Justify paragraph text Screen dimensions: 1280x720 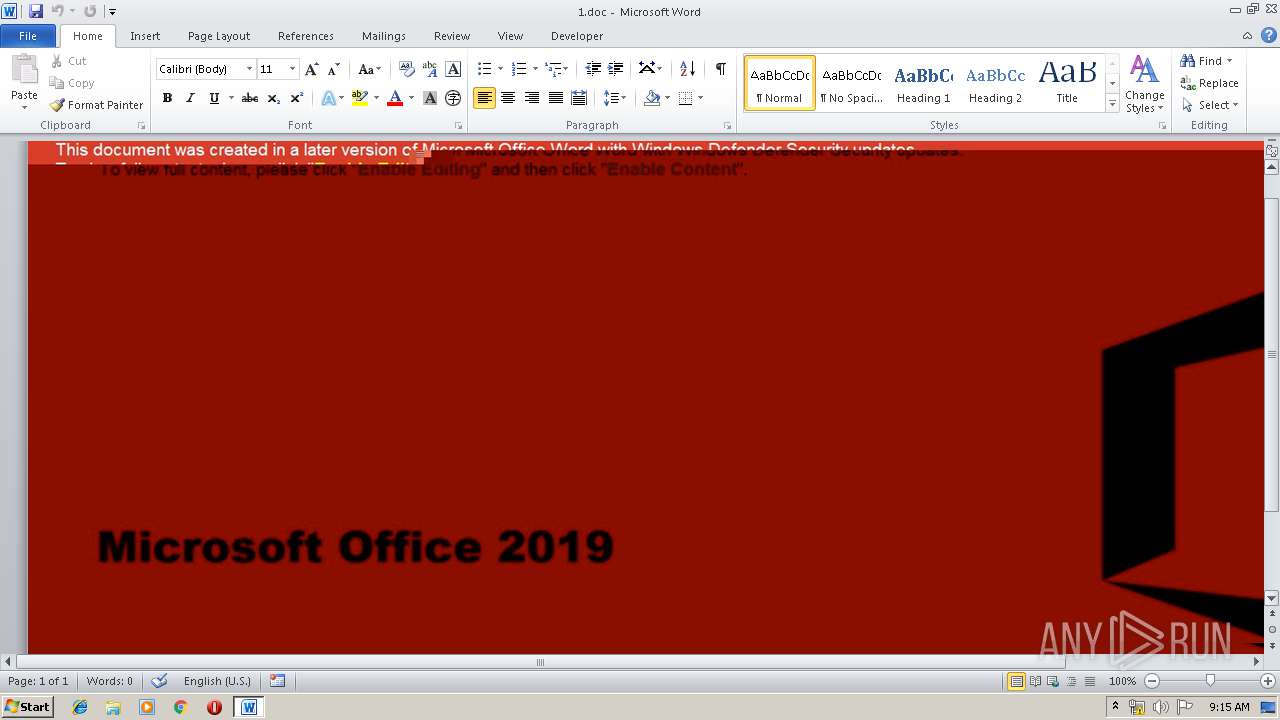click(556, 98)
